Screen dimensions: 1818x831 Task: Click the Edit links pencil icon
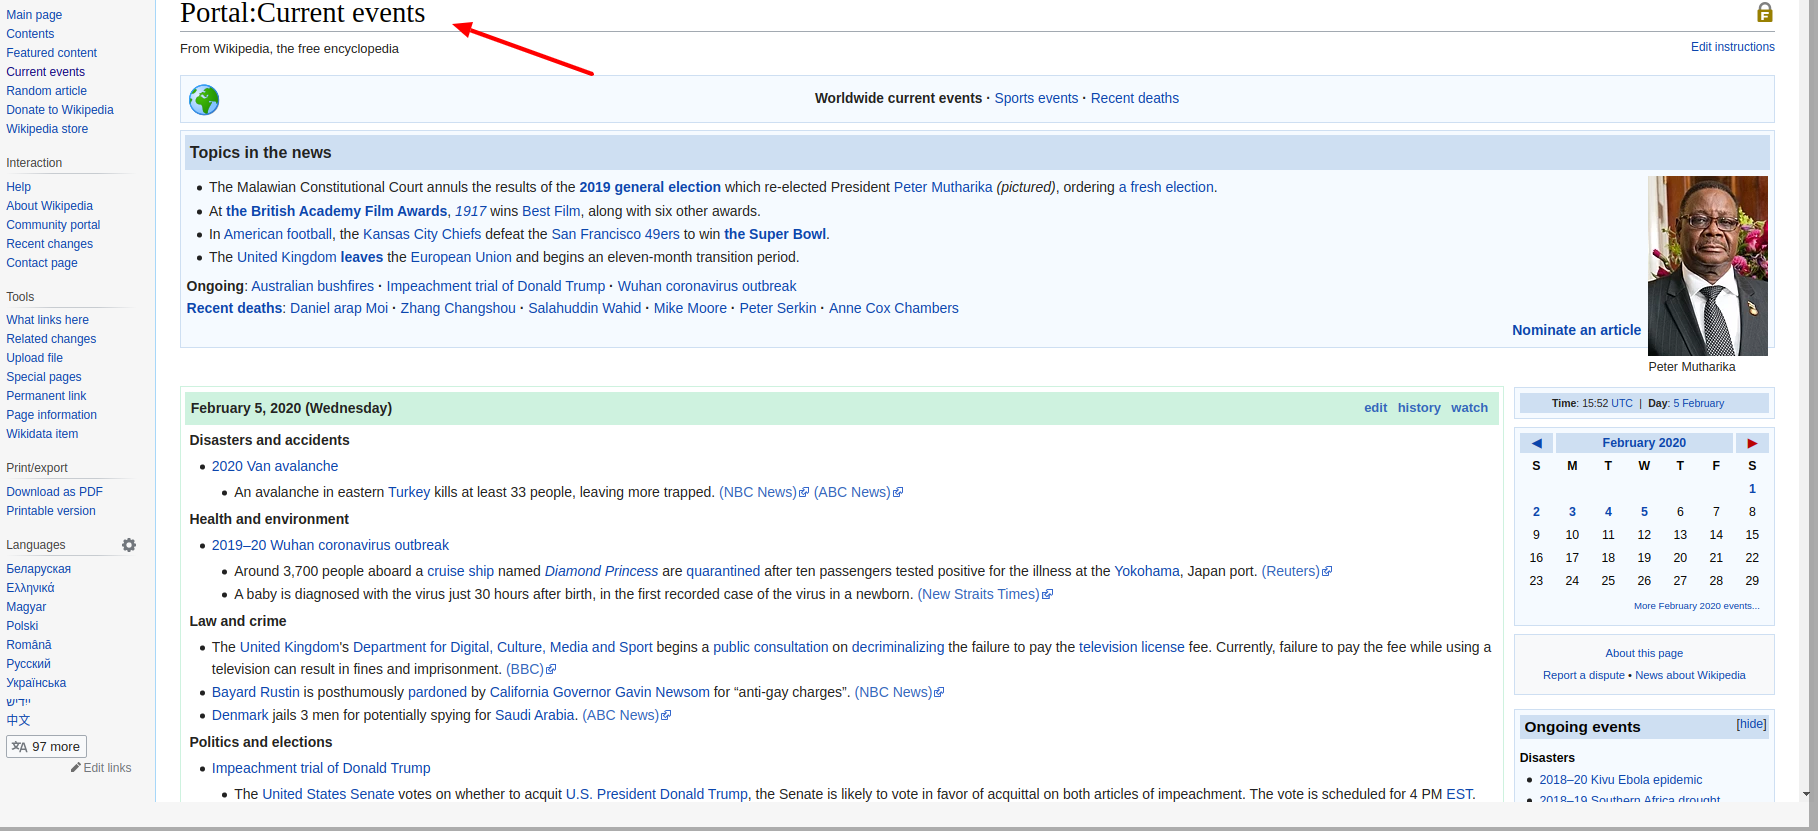(76, 768)
